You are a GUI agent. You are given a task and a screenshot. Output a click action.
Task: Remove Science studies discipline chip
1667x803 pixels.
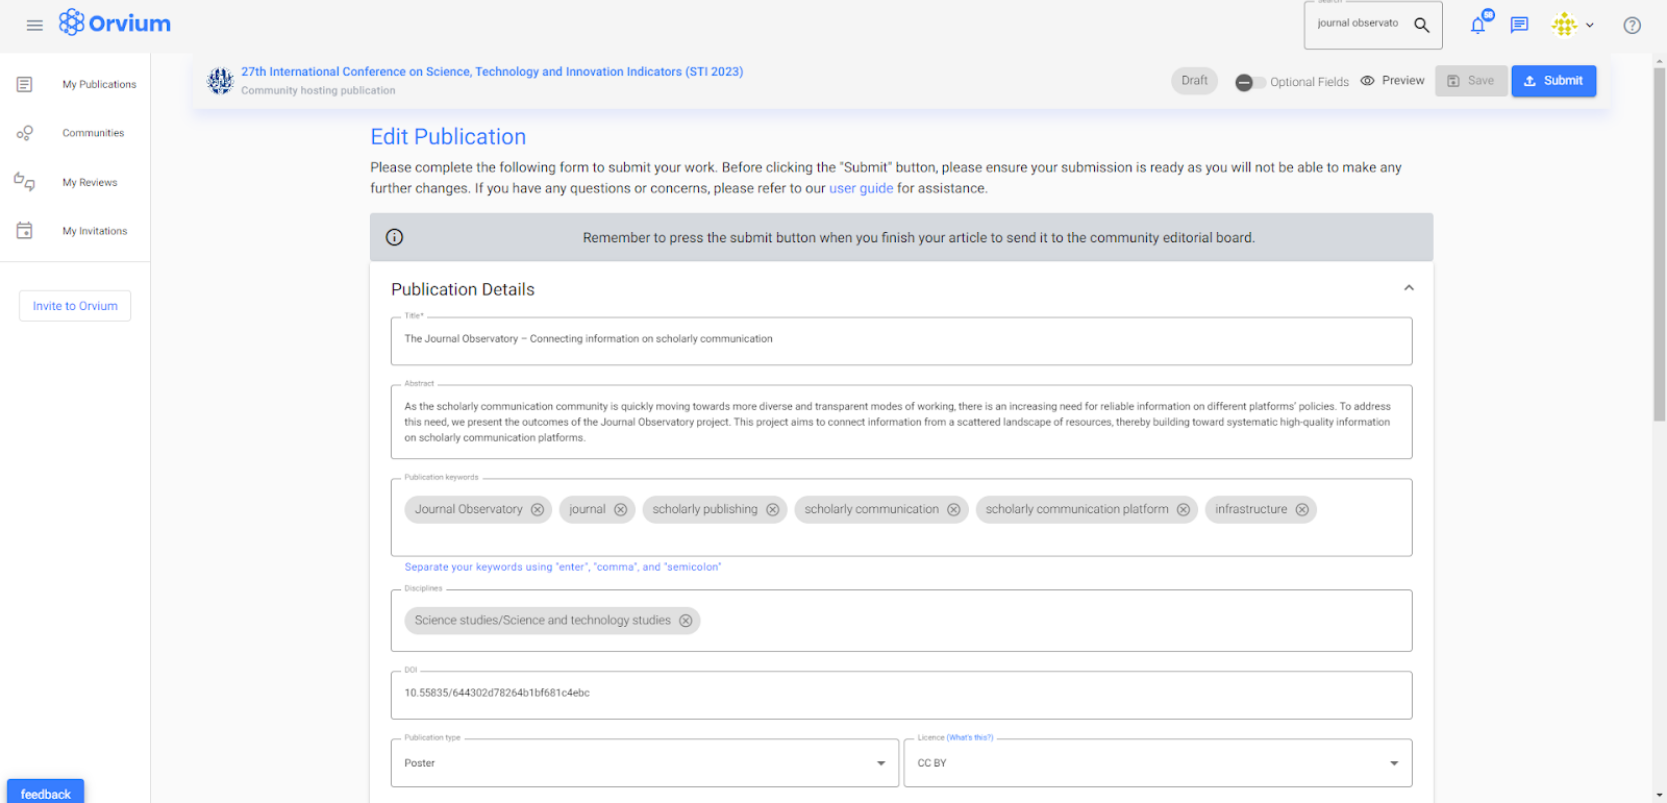(686, 621)
